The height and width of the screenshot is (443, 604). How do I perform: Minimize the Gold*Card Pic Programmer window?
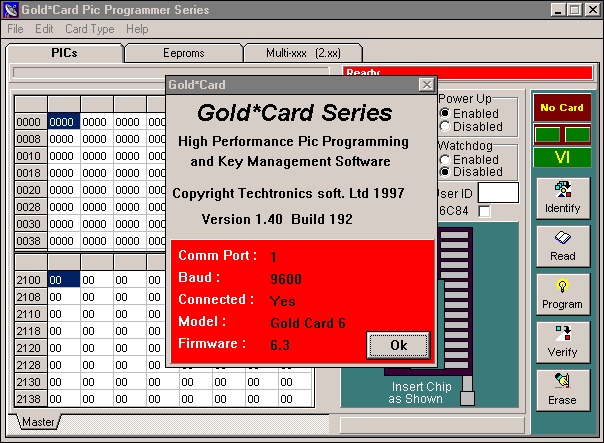tap(558, 10)
